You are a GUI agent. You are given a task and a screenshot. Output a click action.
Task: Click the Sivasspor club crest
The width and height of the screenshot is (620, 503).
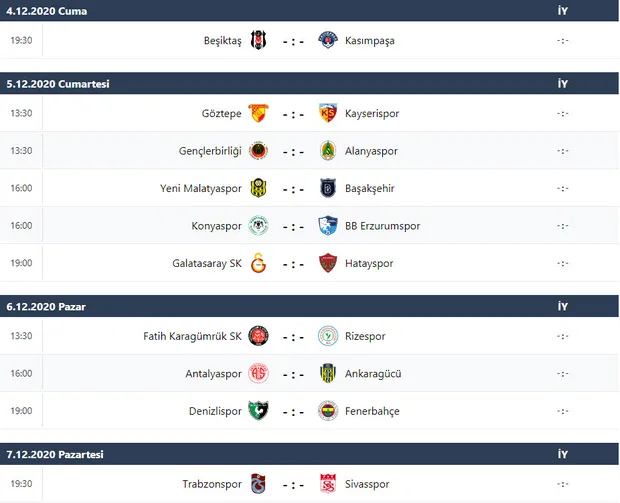[327, 485]
